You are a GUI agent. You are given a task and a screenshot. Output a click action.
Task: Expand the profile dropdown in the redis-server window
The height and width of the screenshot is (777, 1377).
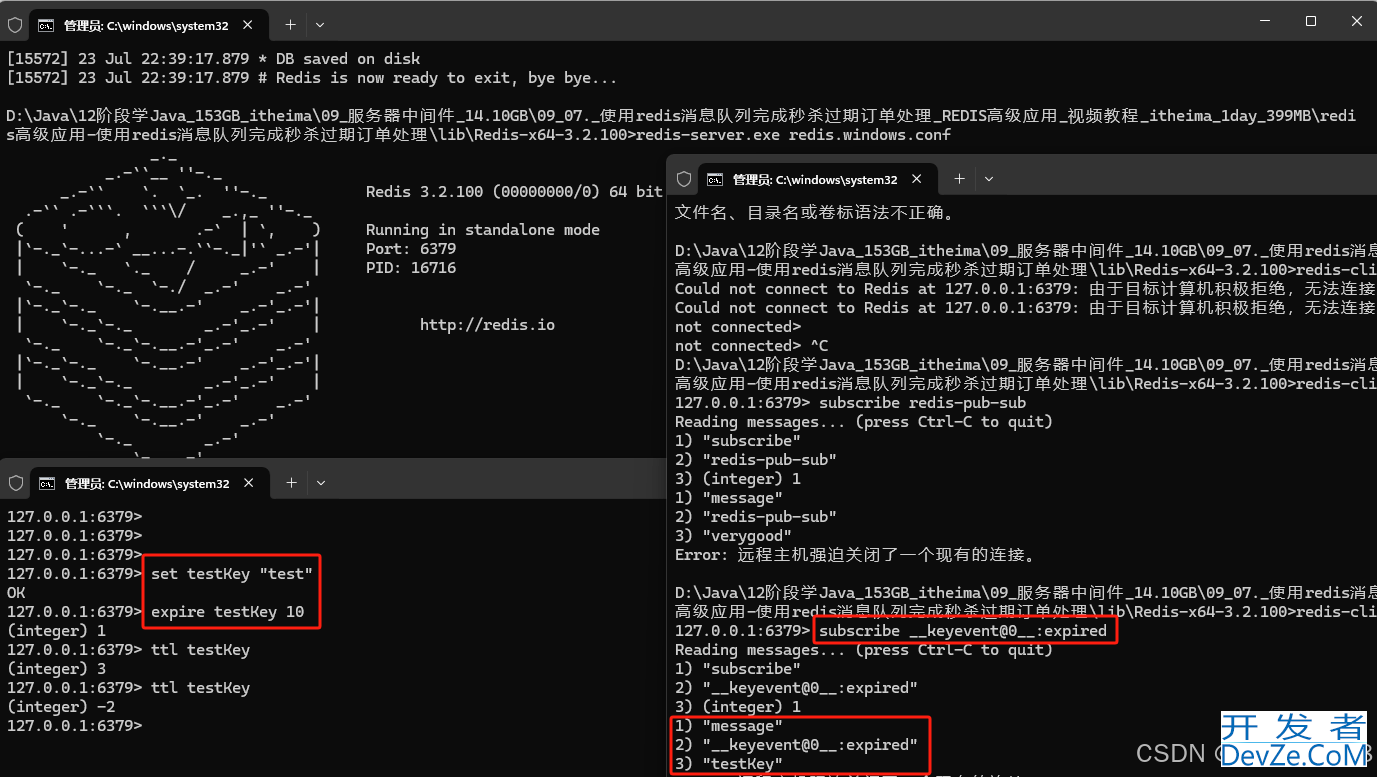pos(320,24)
